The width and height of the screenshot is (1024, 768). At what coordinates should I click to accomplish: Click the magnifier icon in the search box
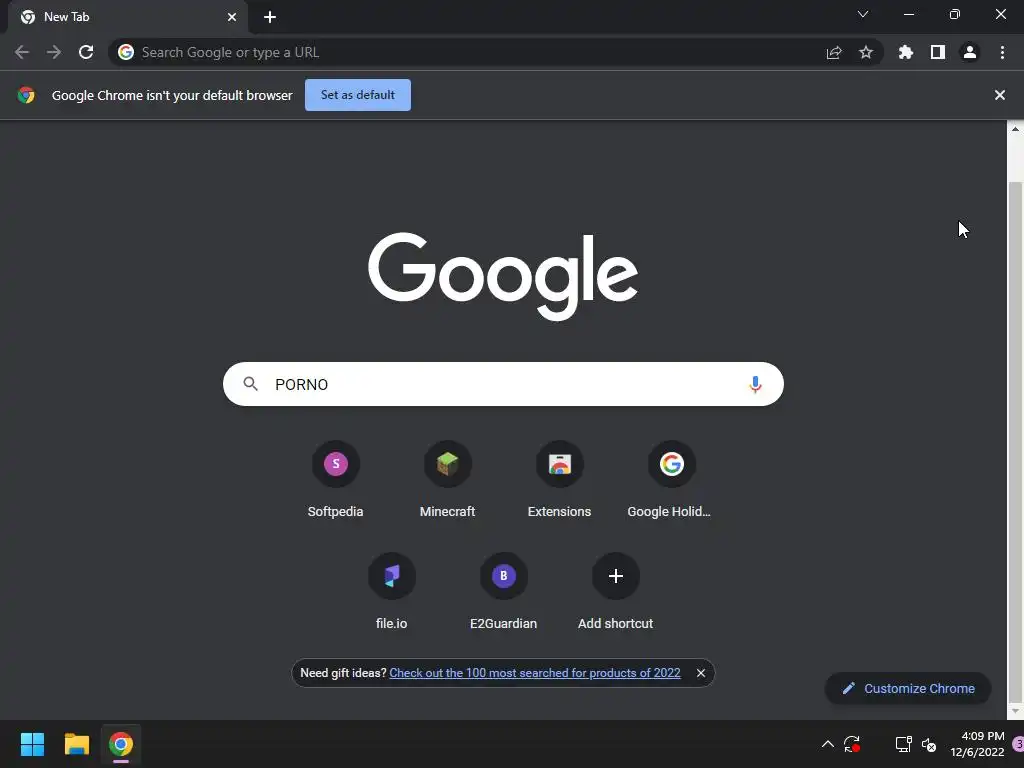click(x=251, y=383)
